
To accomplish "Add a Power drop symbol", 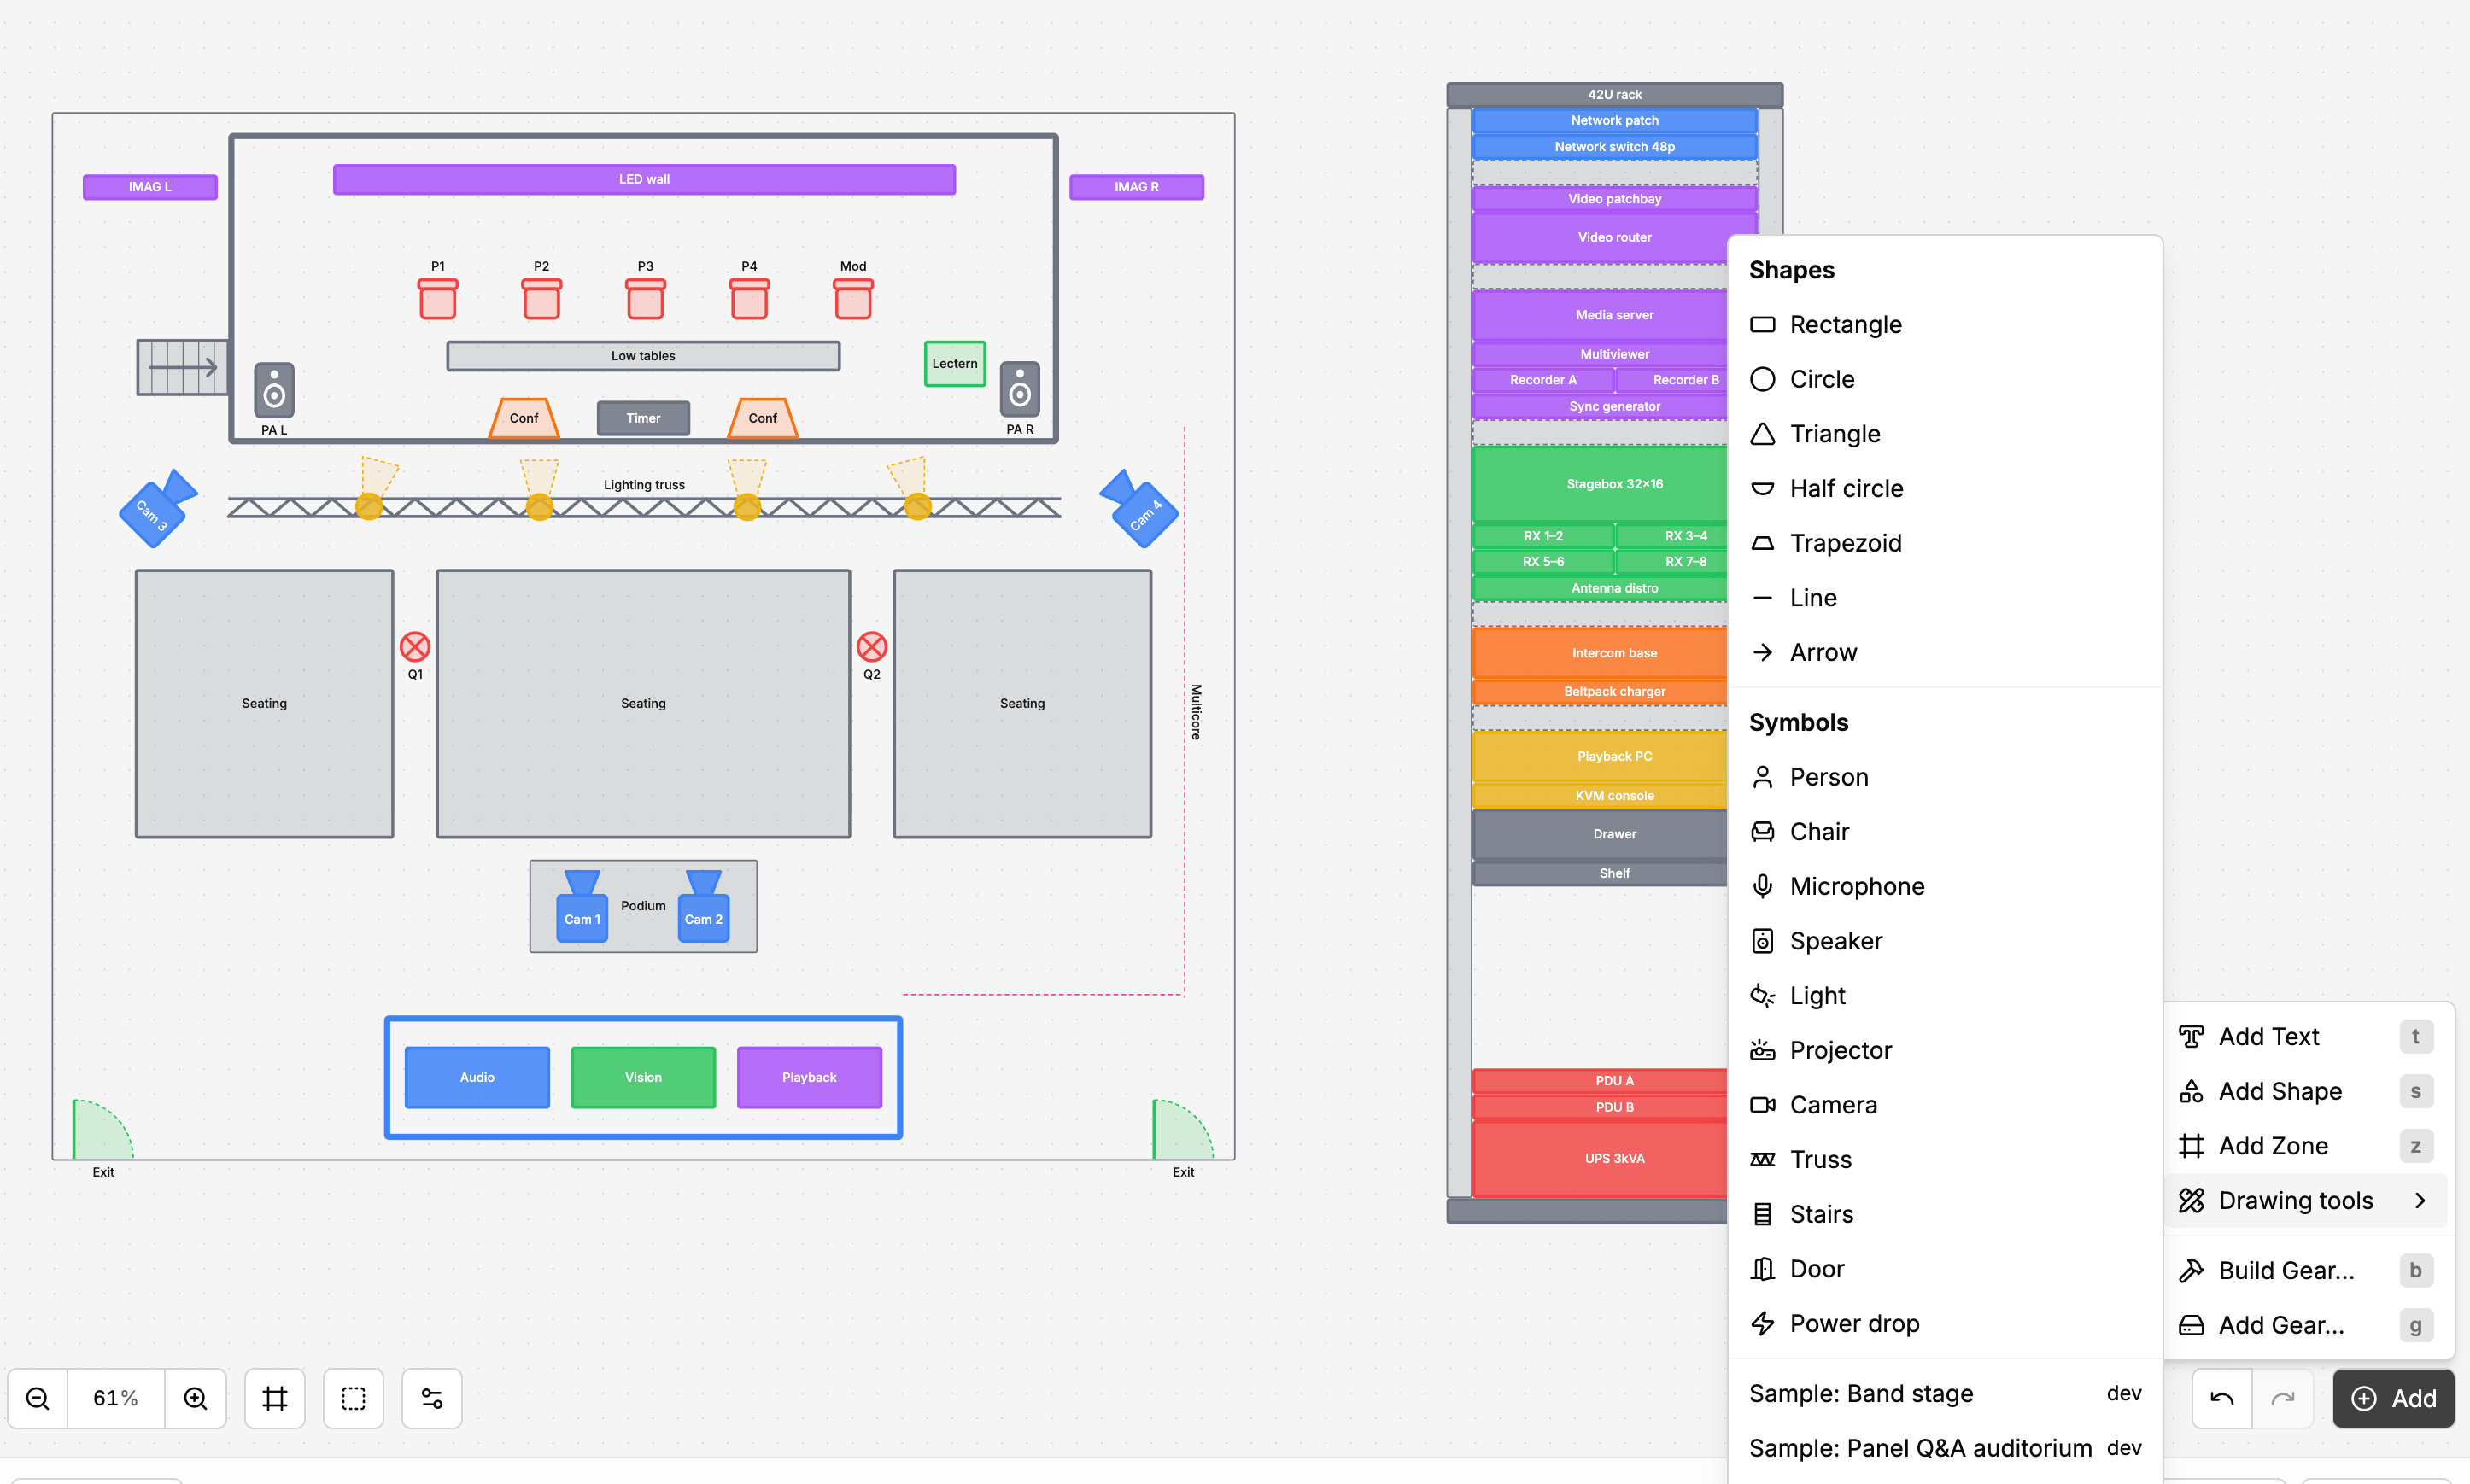I will [1945, 1324].
